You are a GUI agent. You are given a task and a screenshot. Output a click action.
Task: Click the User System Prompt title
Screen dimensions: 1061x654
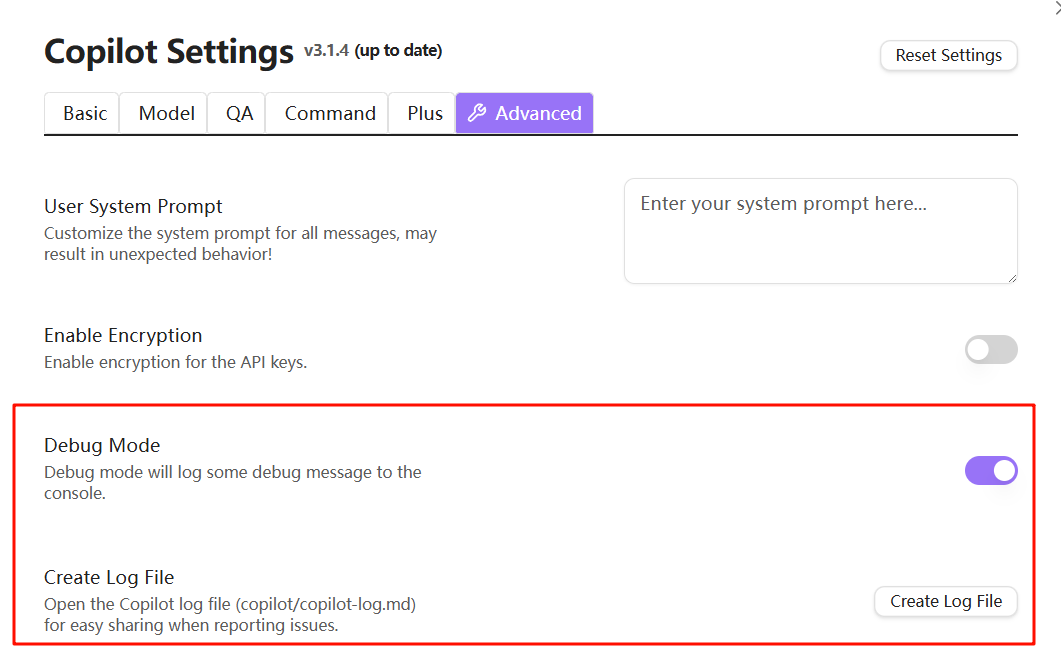(133, 206)
